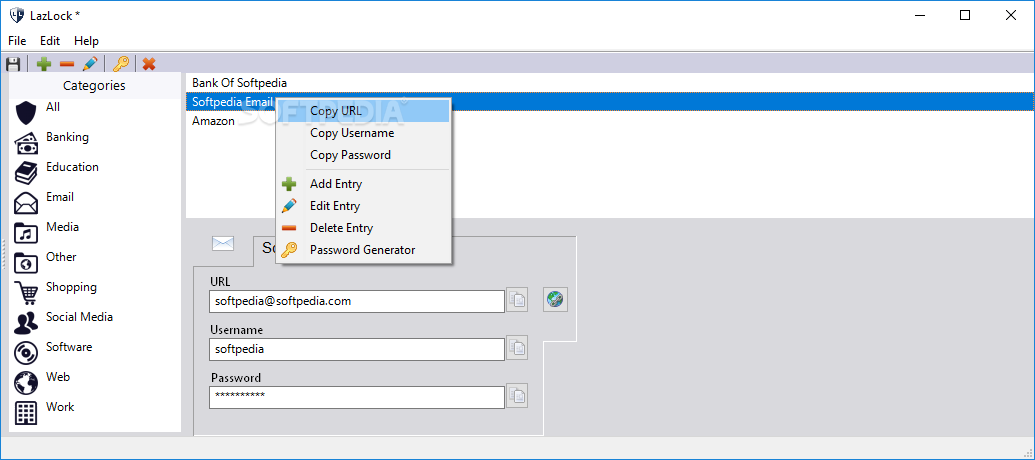Copy URL using button beside URL field

coord(517,300)
